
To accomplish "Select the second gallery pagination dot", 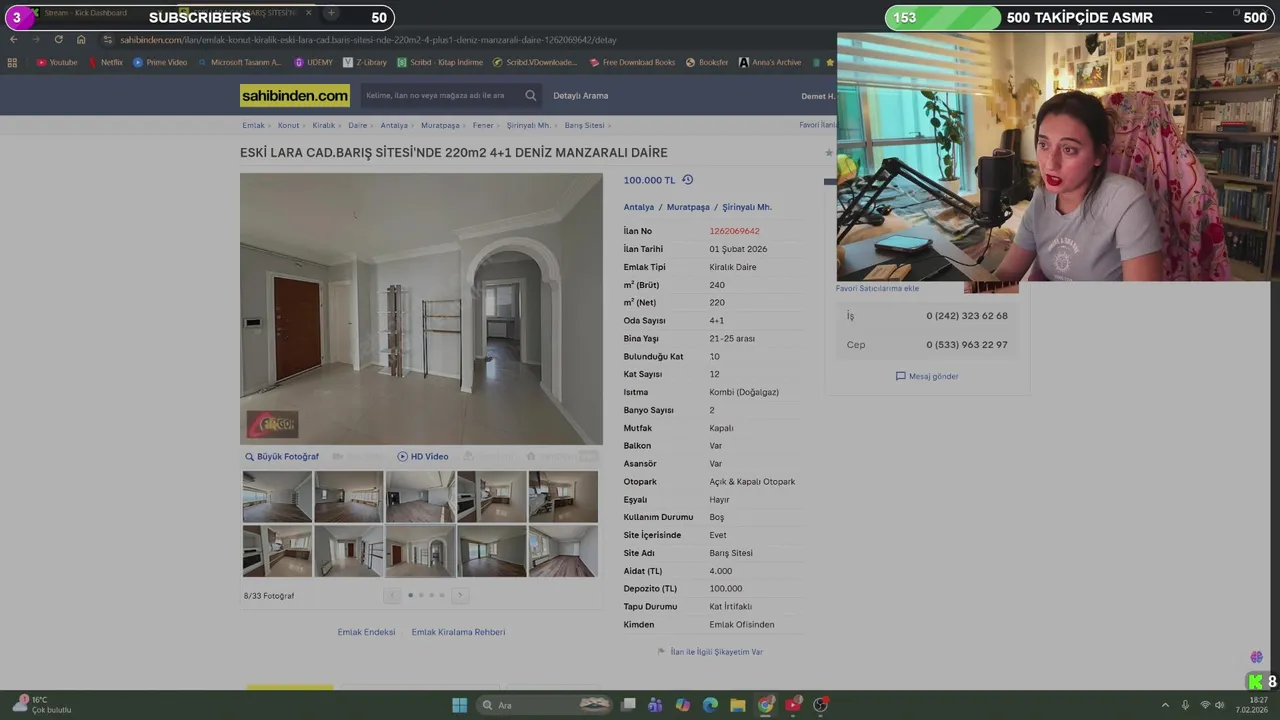I will pos(421,595).
